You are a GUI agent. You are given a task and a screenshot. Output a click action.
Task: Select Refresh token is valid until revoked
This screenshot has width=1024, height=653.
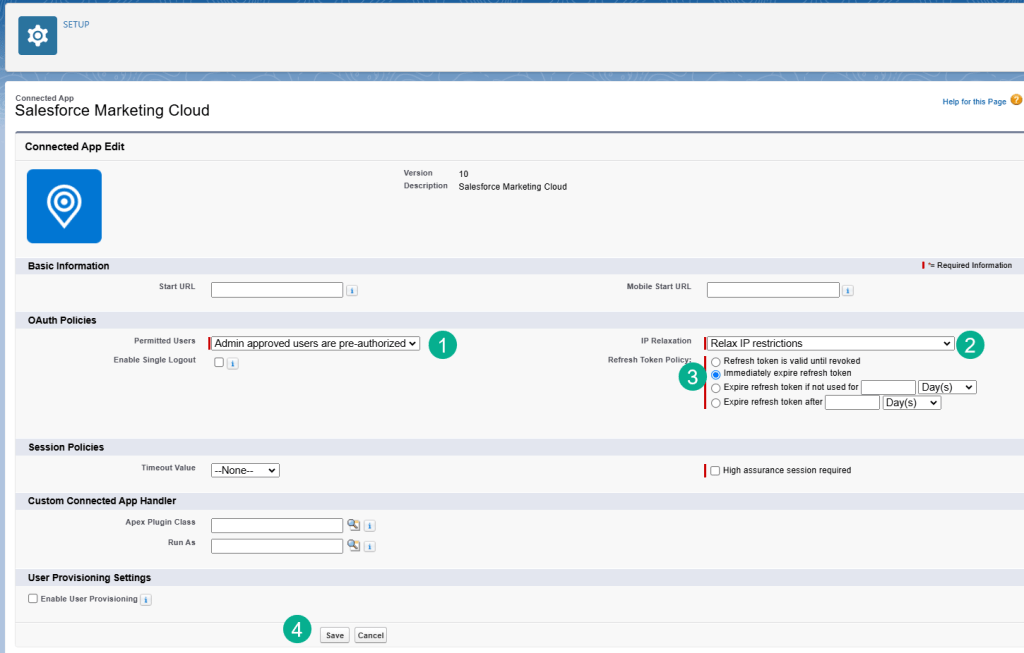[715, 361]
